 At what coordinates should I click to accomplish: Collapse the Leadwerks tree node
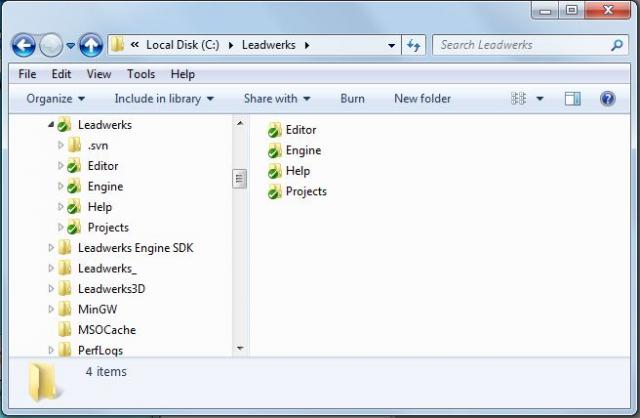[51, 125]
